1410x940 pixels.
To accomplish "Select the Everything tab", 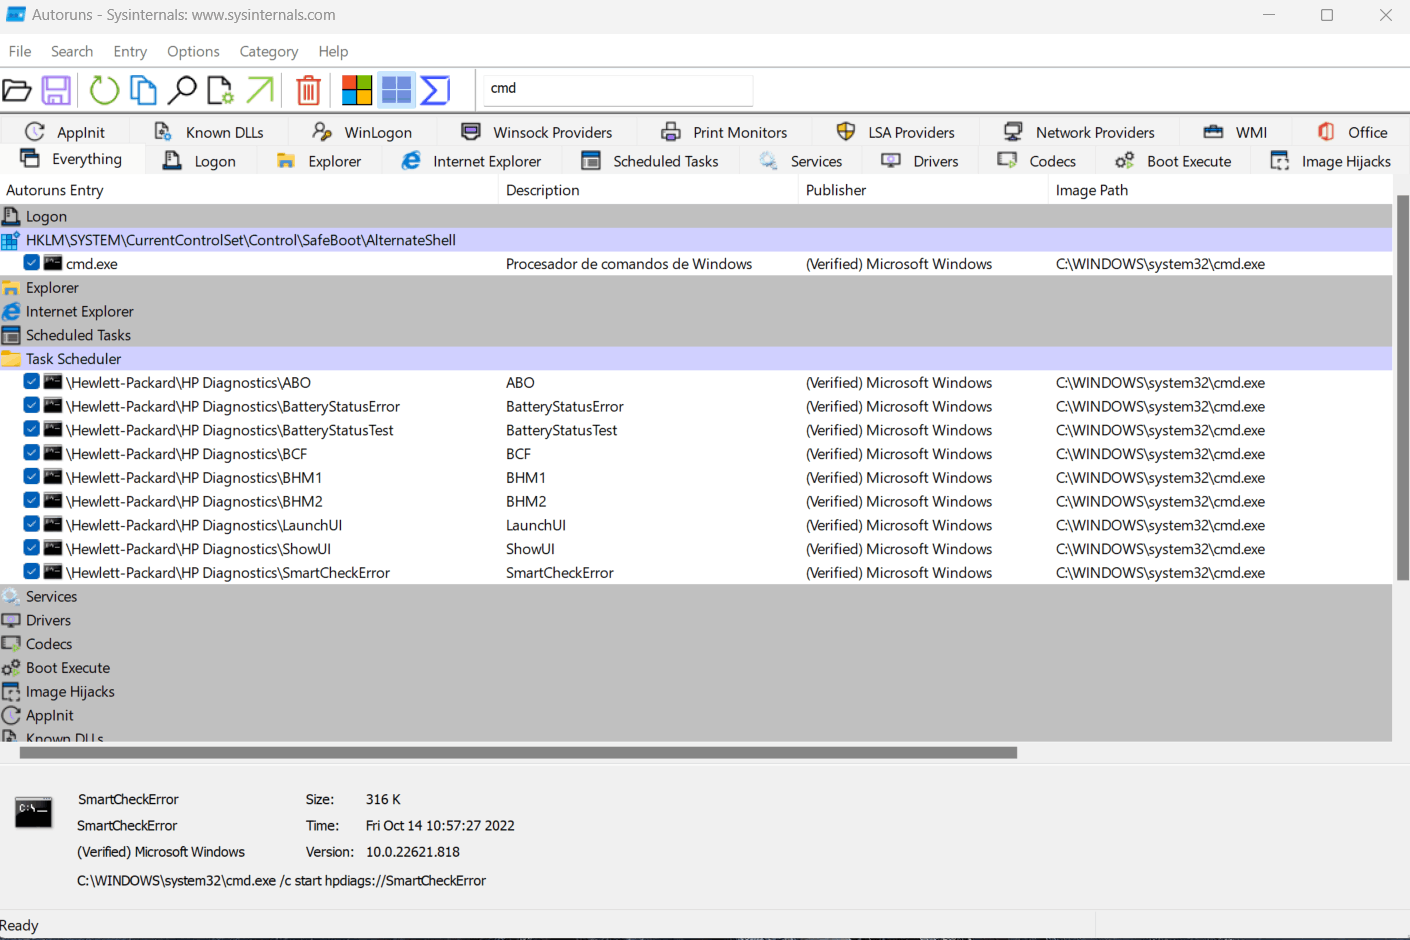I will pyautogui.click(x=72, y=159).
